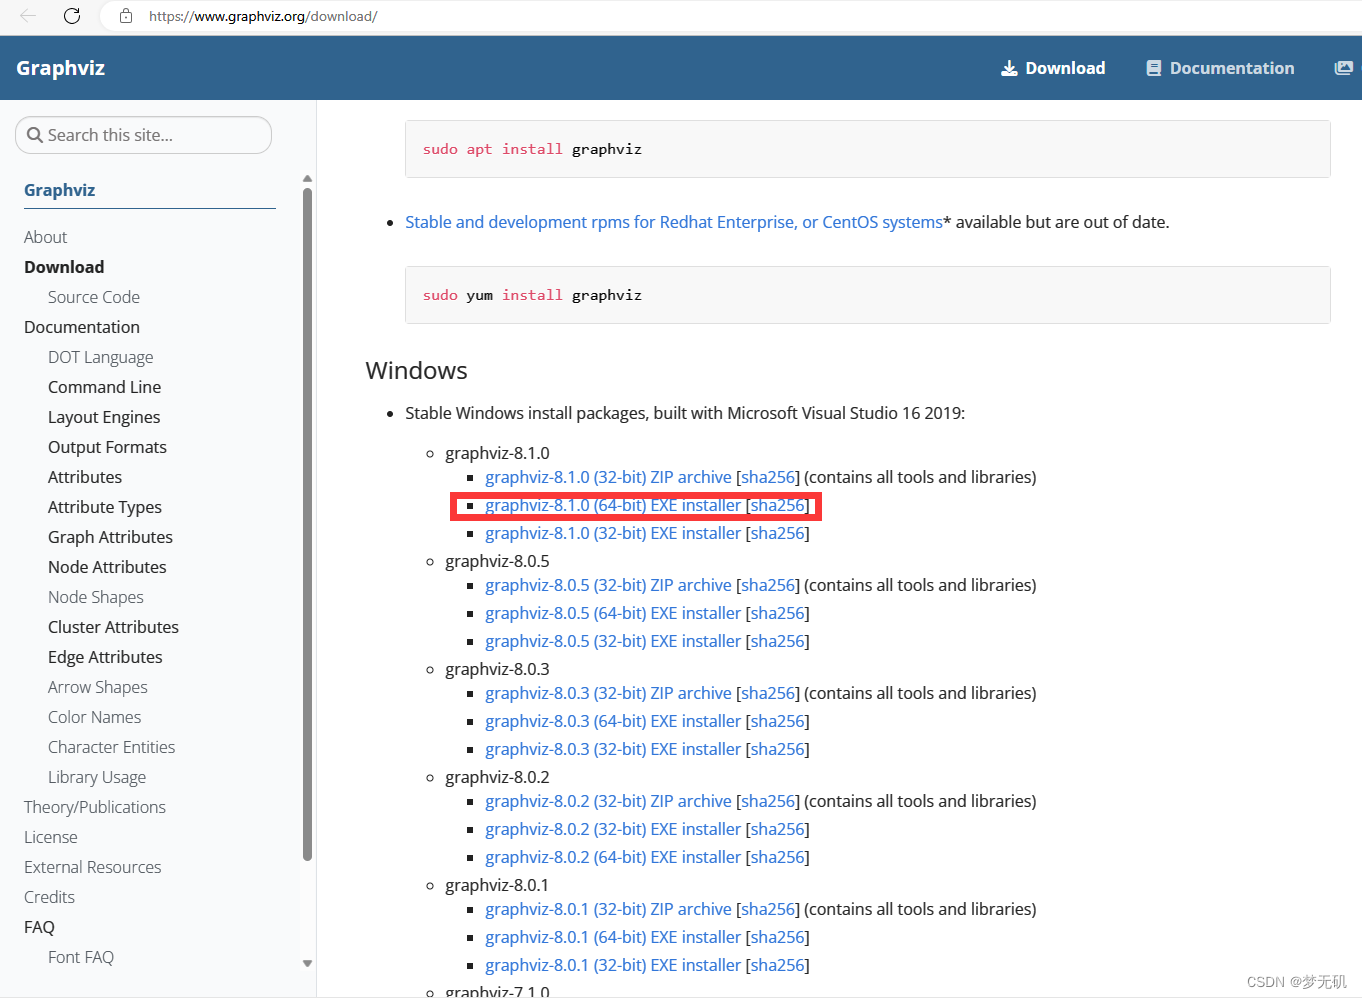Open sha256 for 8.1.0 32-bit ZIP archive
Image resolution: width=1362 pixels, height=998 pixels.
[x=768, y=477]
